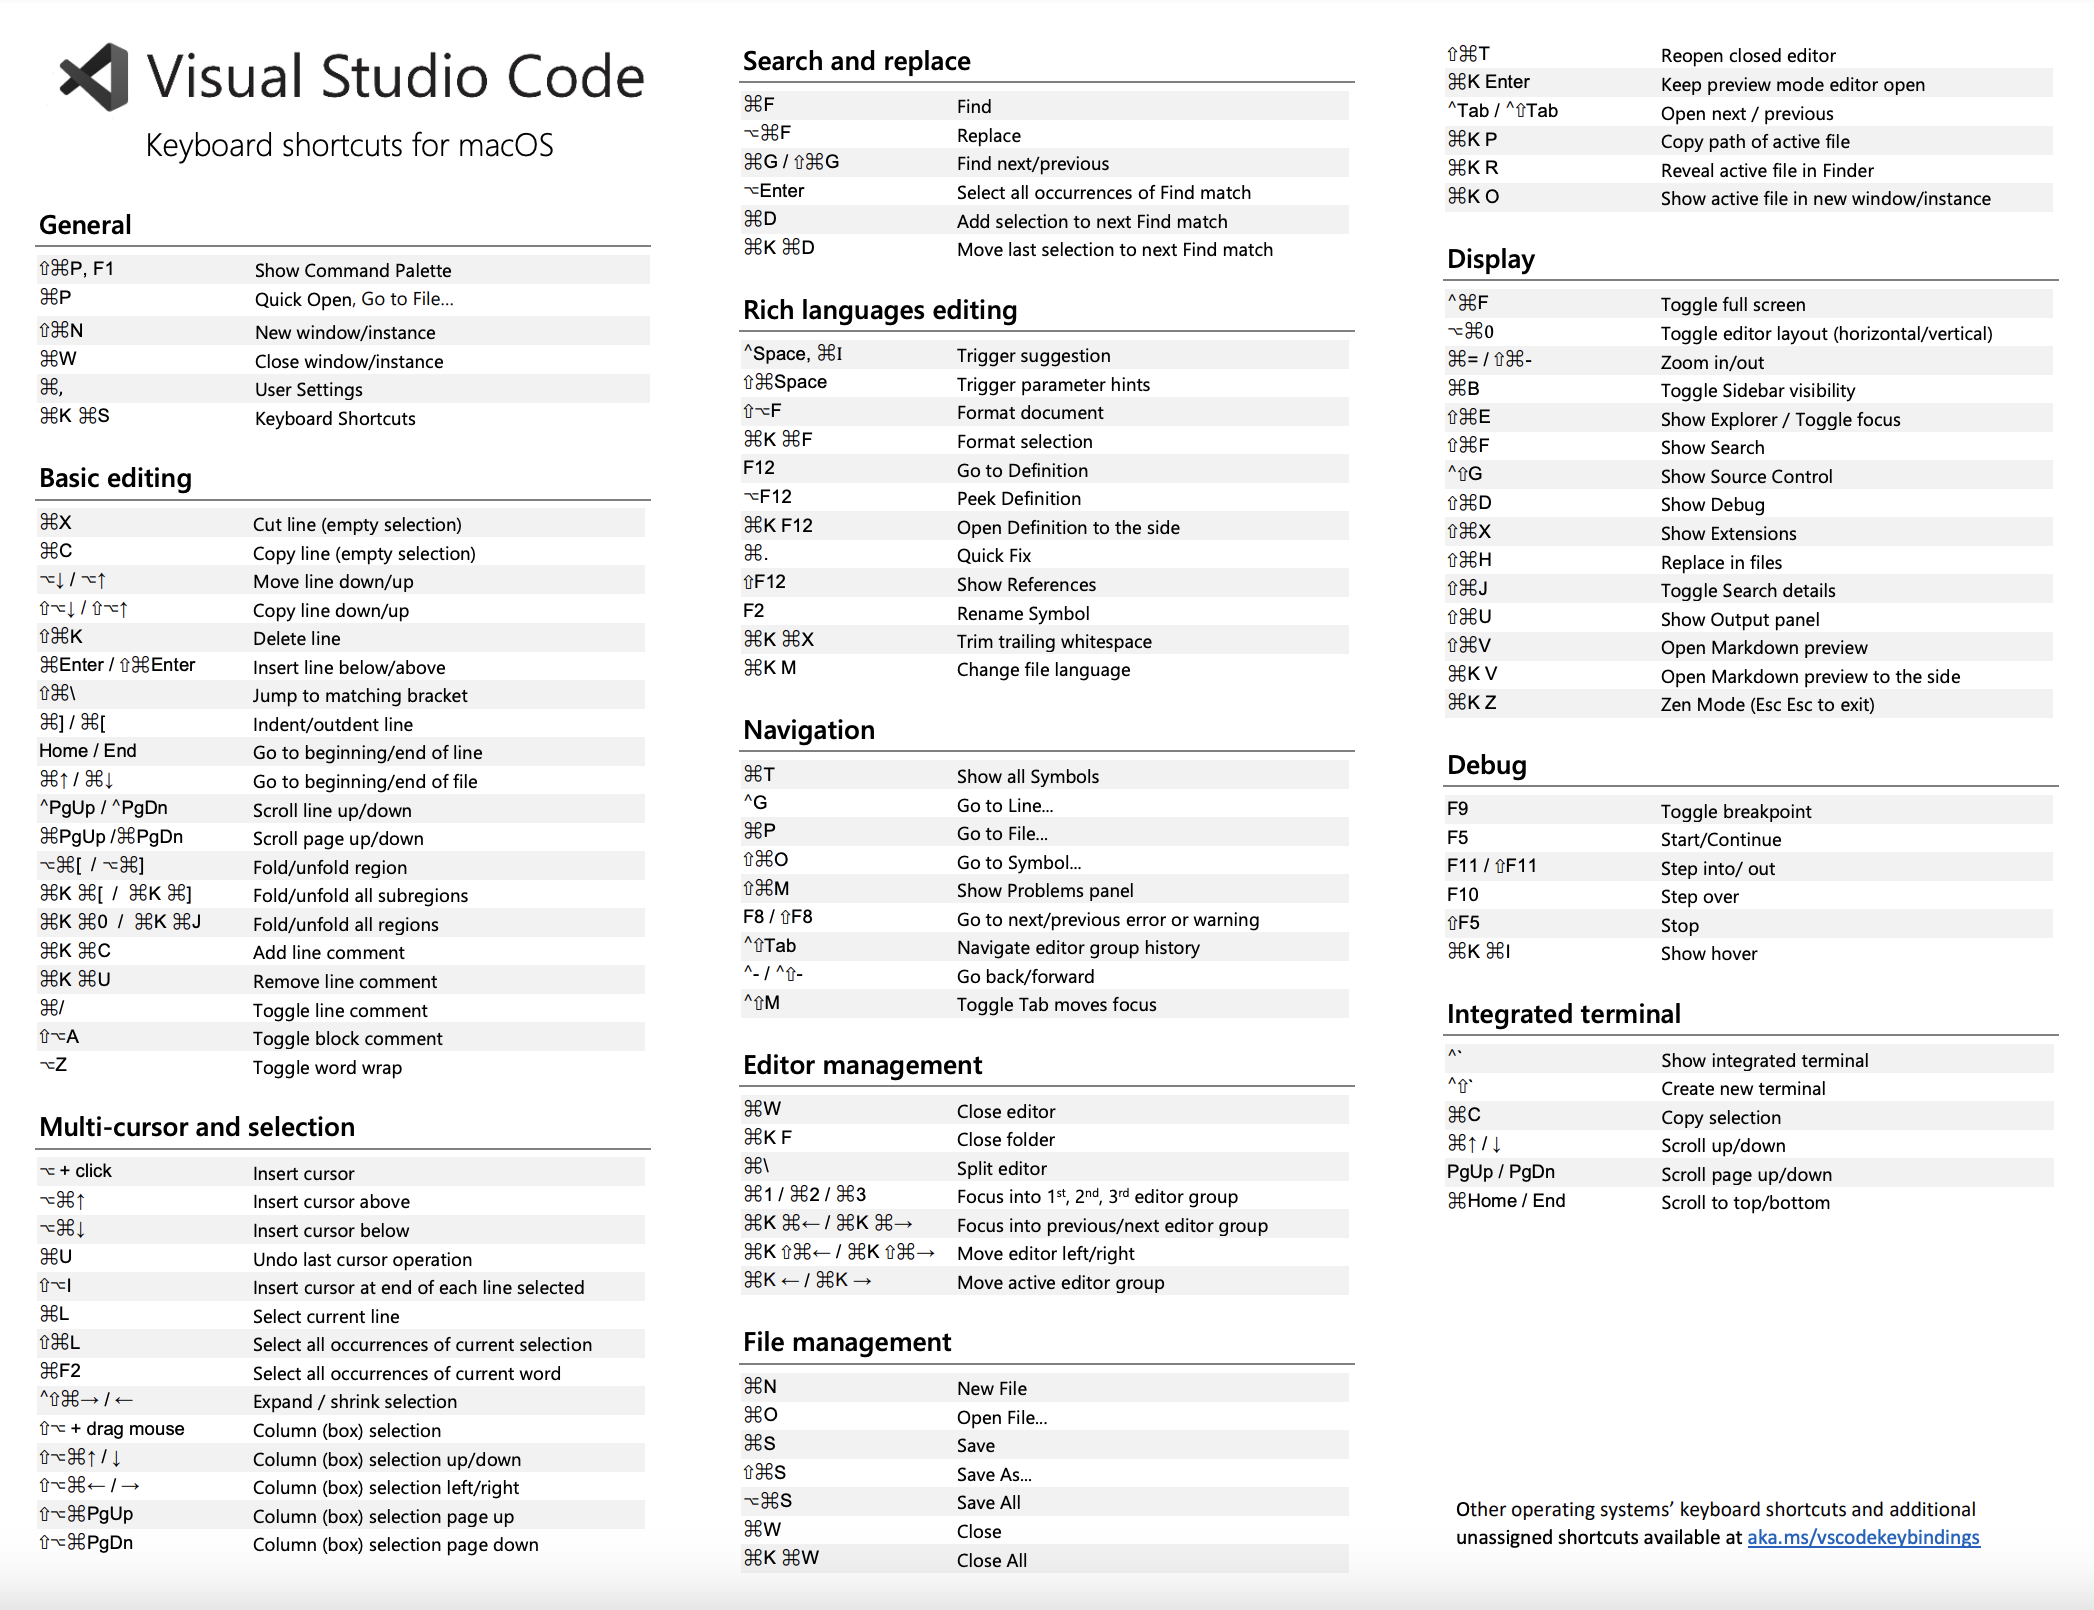Click the Debug section heading
The width and height of the screenshot is (2094, 1610).
[x=1486, y=765]
